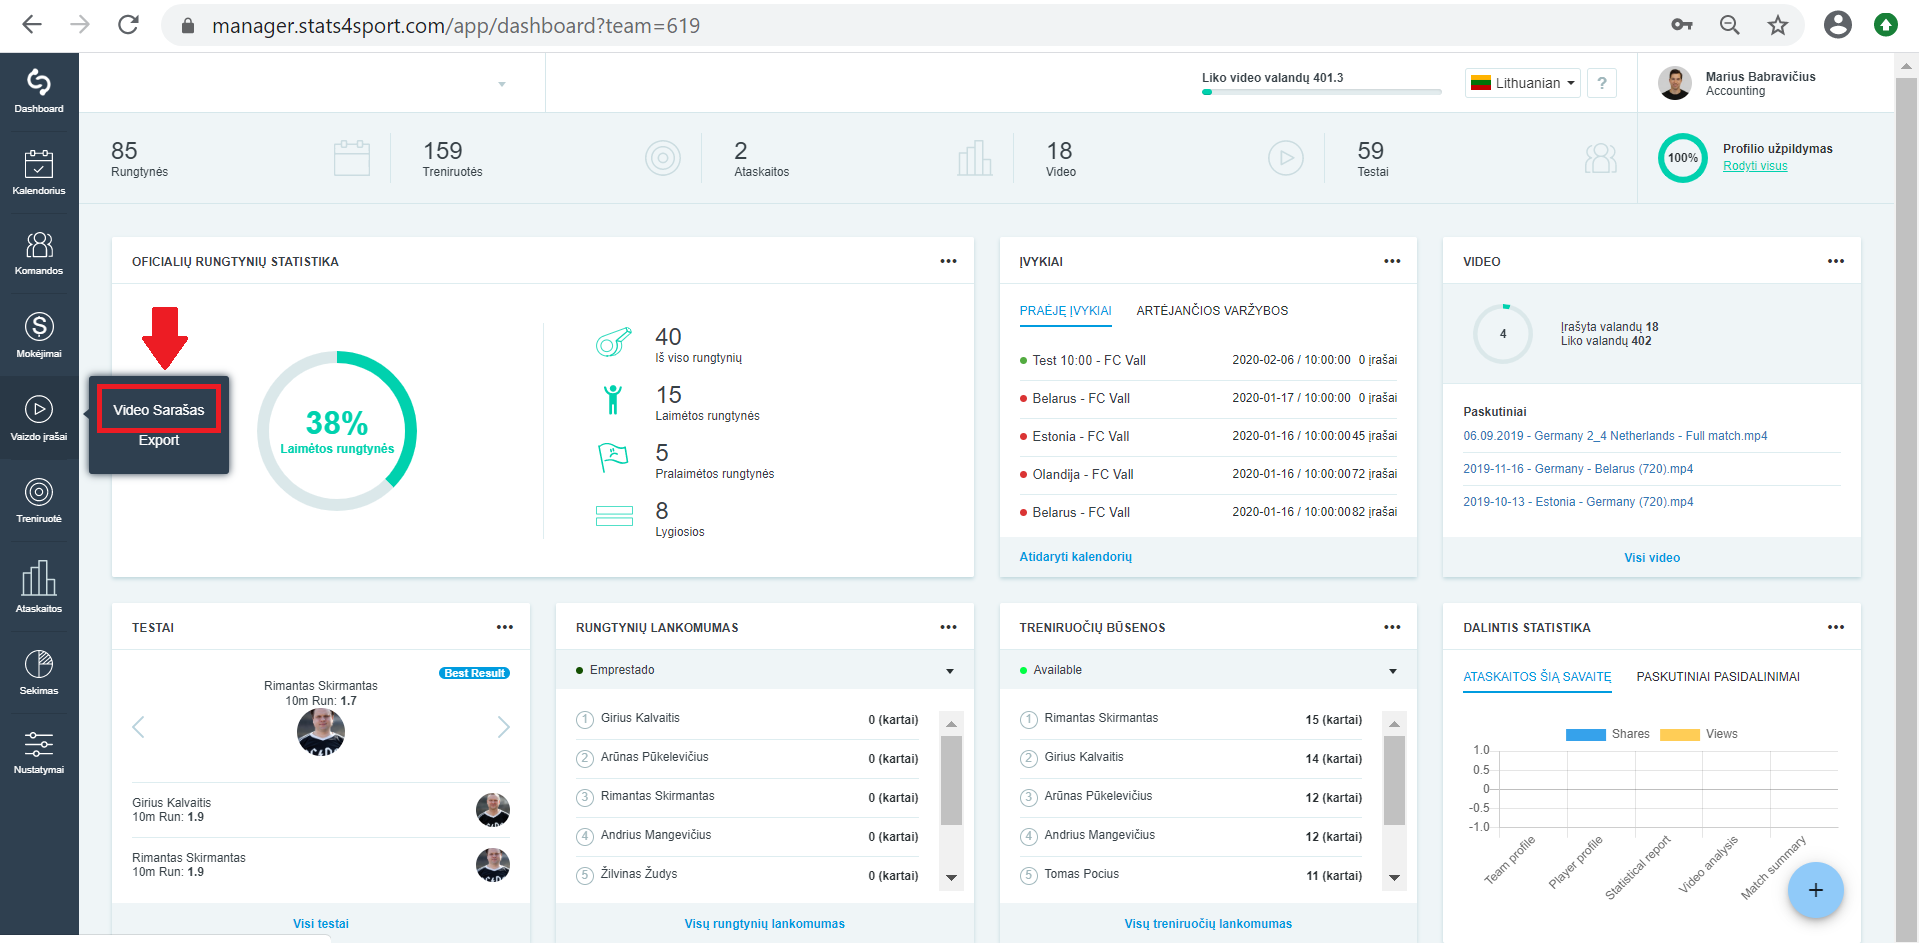Open the team selector dropdown arrow
Image resolution: width=1919 pixels, height=943 pixels.
click(x=502, y=84)
